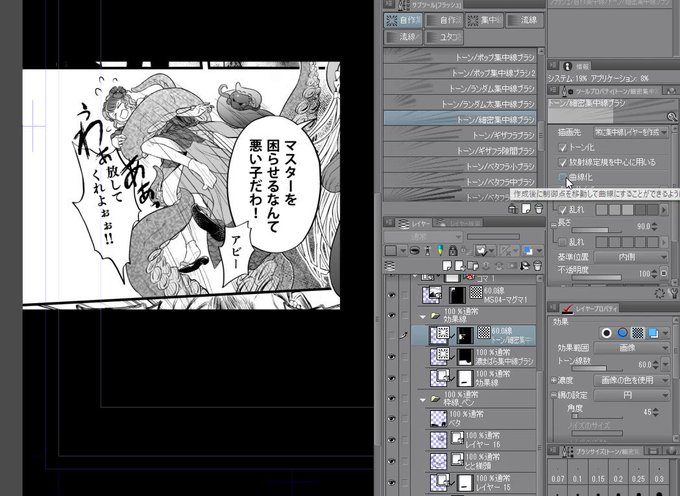Duplicate the sub tool with the copy icon
This screenshot has height=496, width=680.
tap(526, 209)
